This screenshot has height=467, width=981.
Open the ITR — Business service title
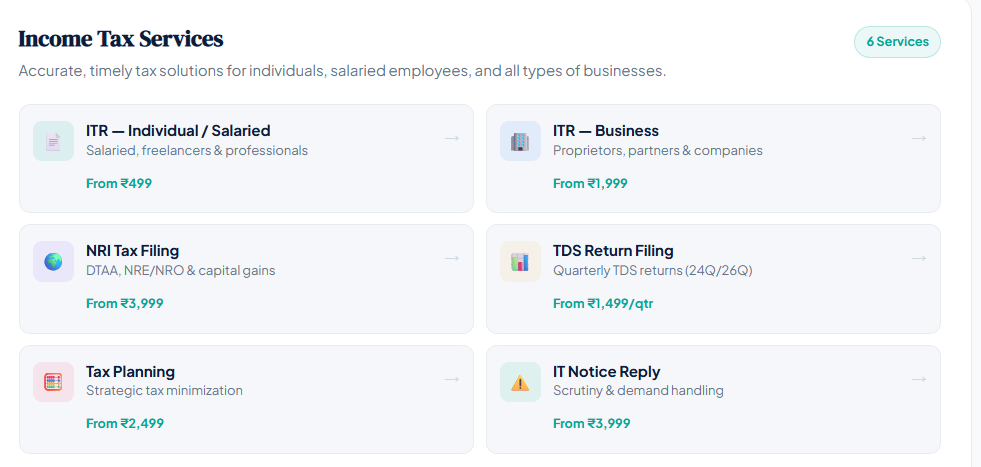coord(606,131)
